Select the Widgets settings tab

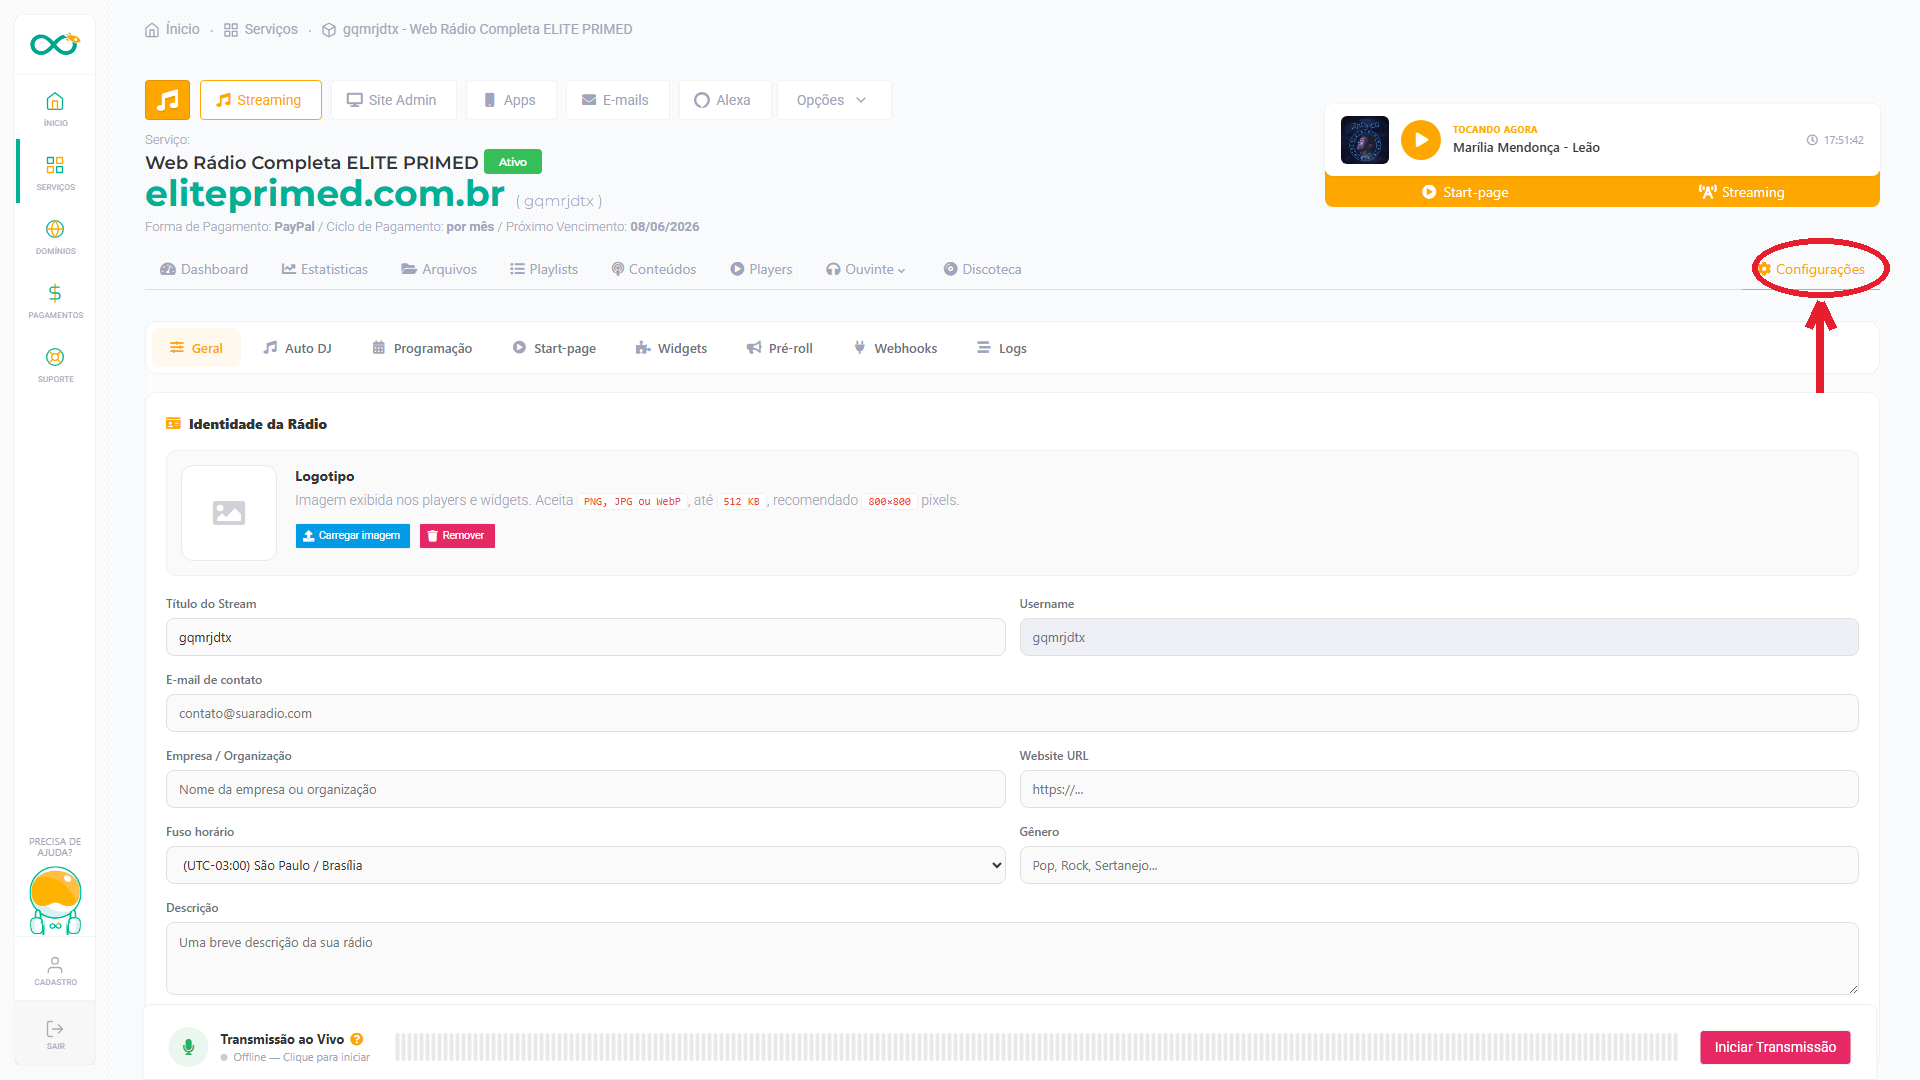click(x=671, y=348)
